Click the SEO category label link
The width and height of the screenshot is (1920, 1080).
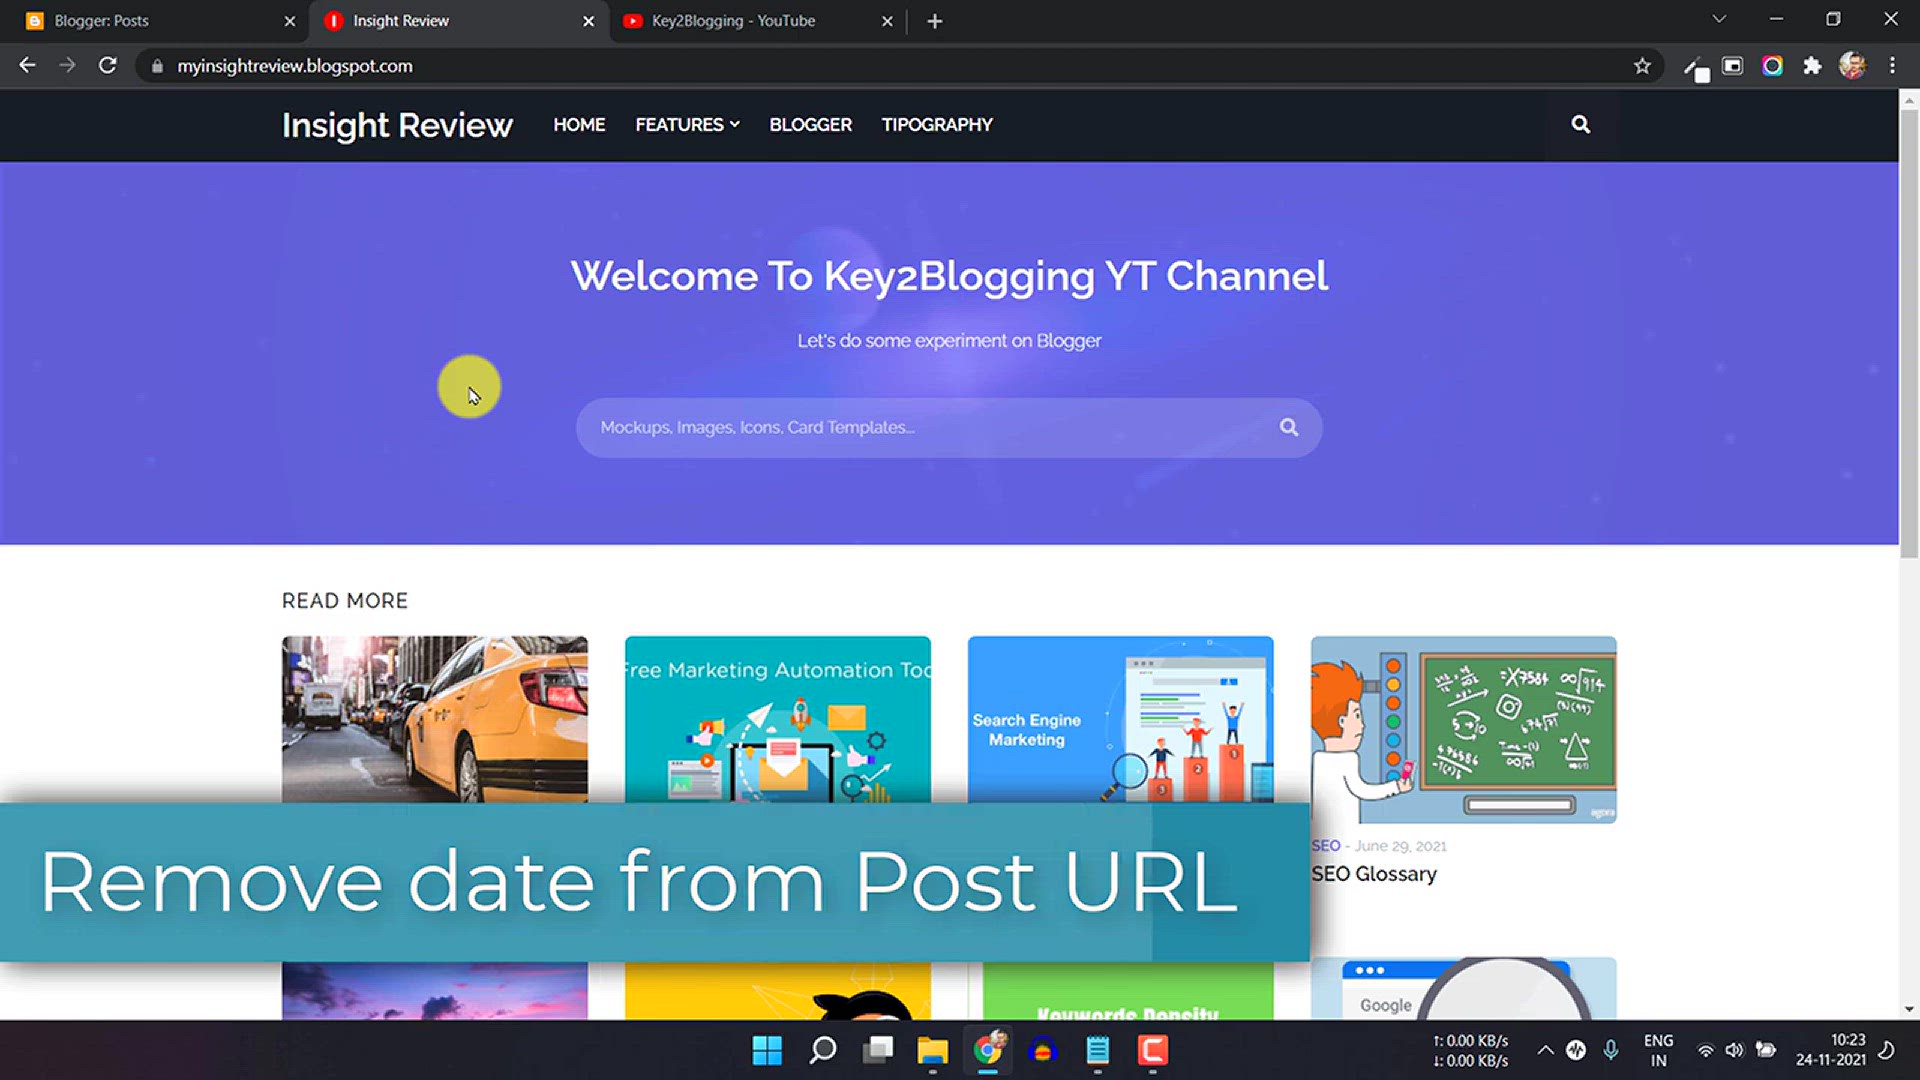point(1326,846)
